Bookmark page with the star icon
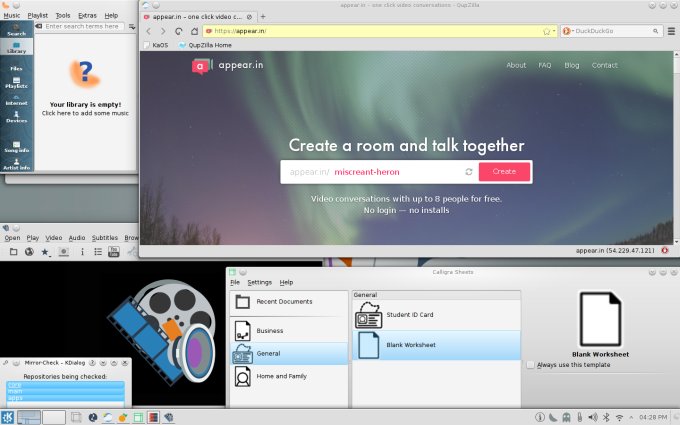The image size is (680, 425). tap(546, 31)
